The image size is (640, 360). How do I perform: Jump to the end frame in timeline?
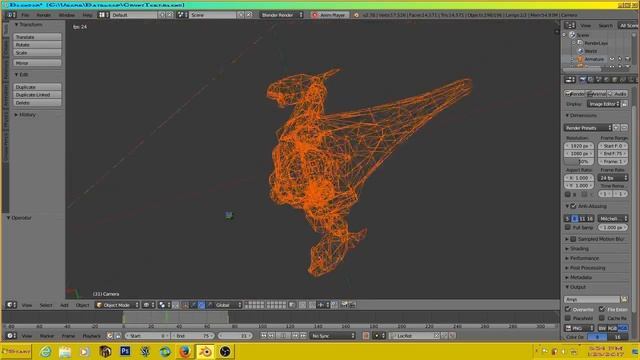(x=303, y=336)
